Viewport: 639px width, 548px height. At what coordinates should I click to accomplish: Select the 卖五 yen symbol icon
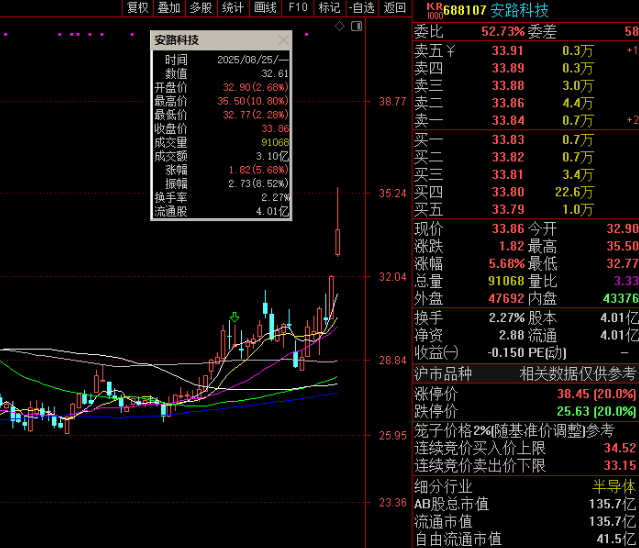[x=450, y=51]
